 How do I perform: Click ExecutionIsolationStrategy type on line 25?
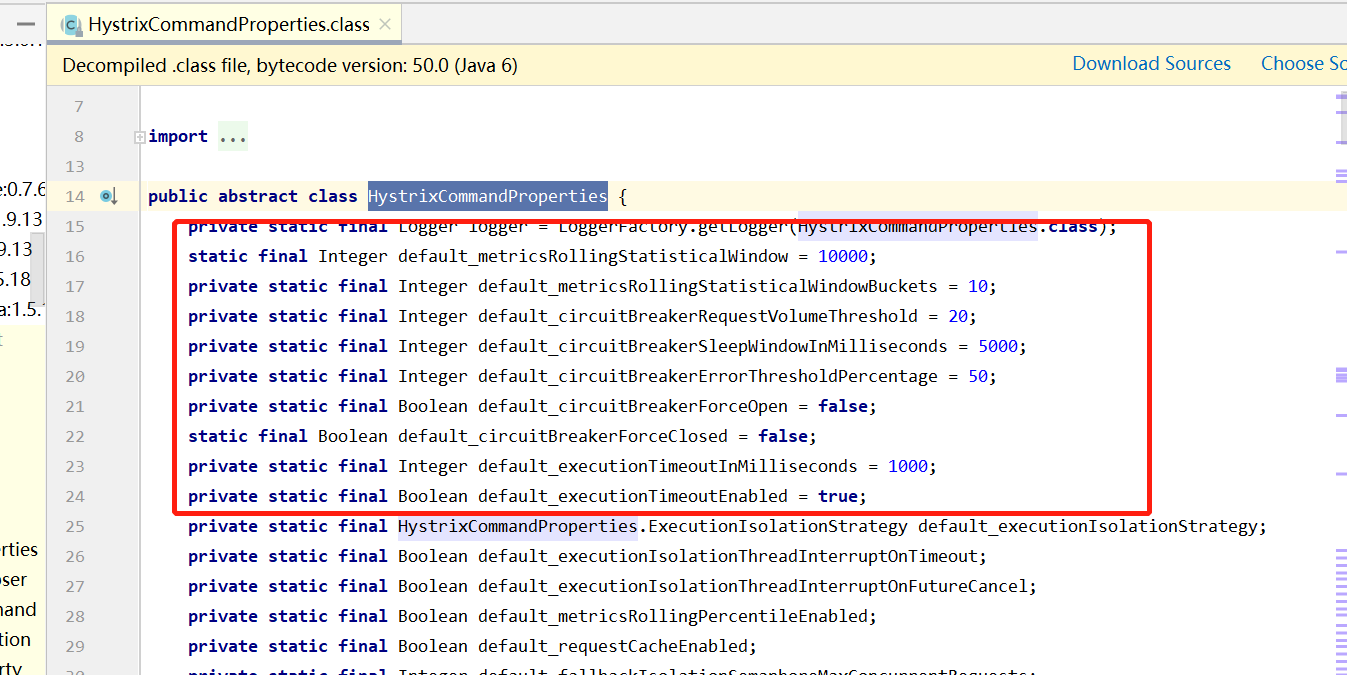point(777,526)
